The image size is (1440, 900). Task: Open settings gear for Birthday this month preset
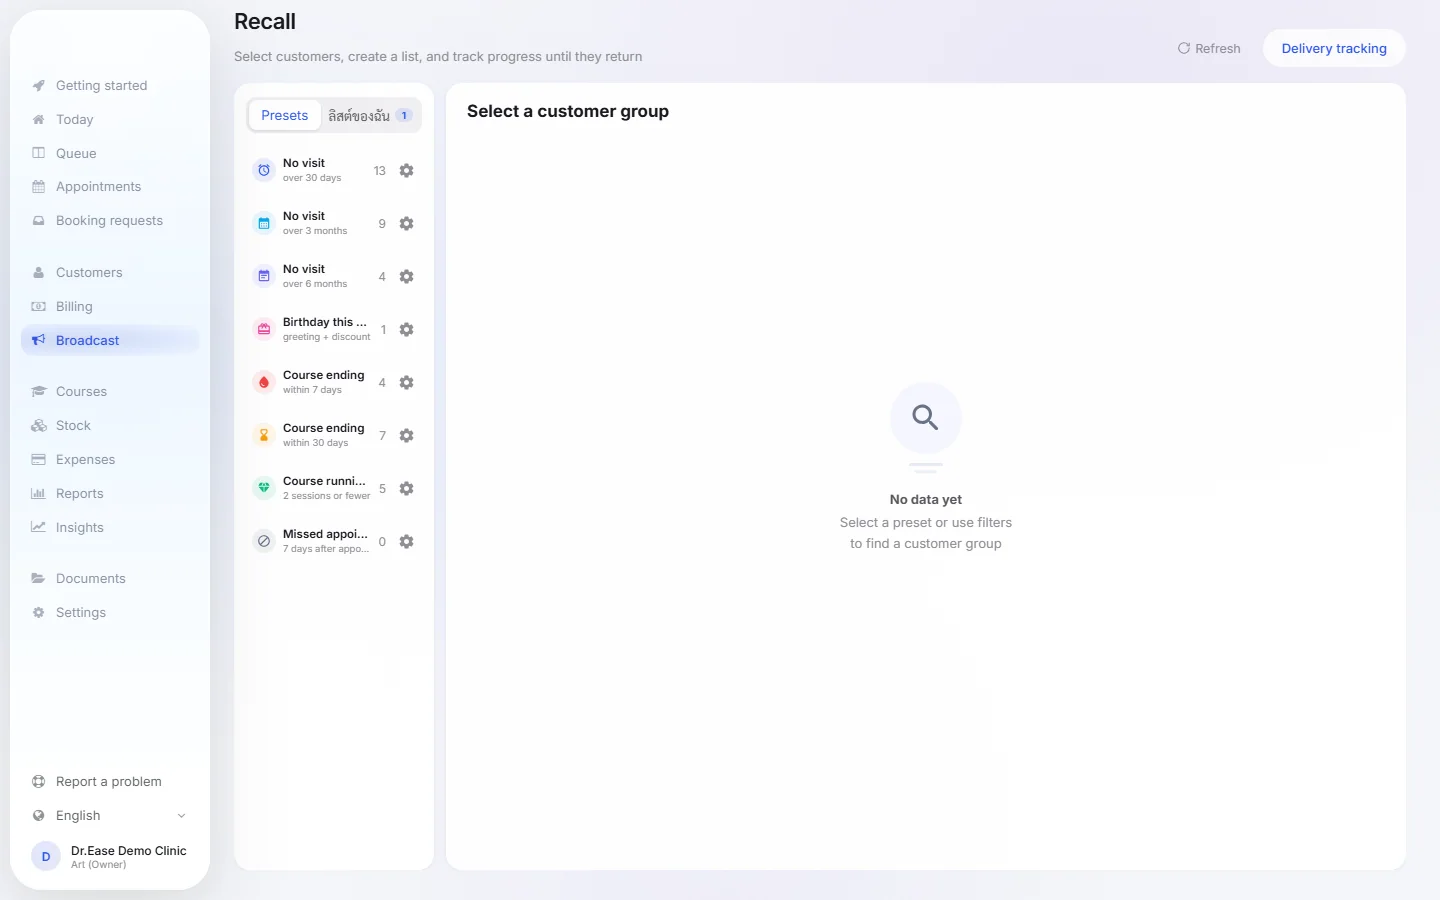[x=406, y=330]
